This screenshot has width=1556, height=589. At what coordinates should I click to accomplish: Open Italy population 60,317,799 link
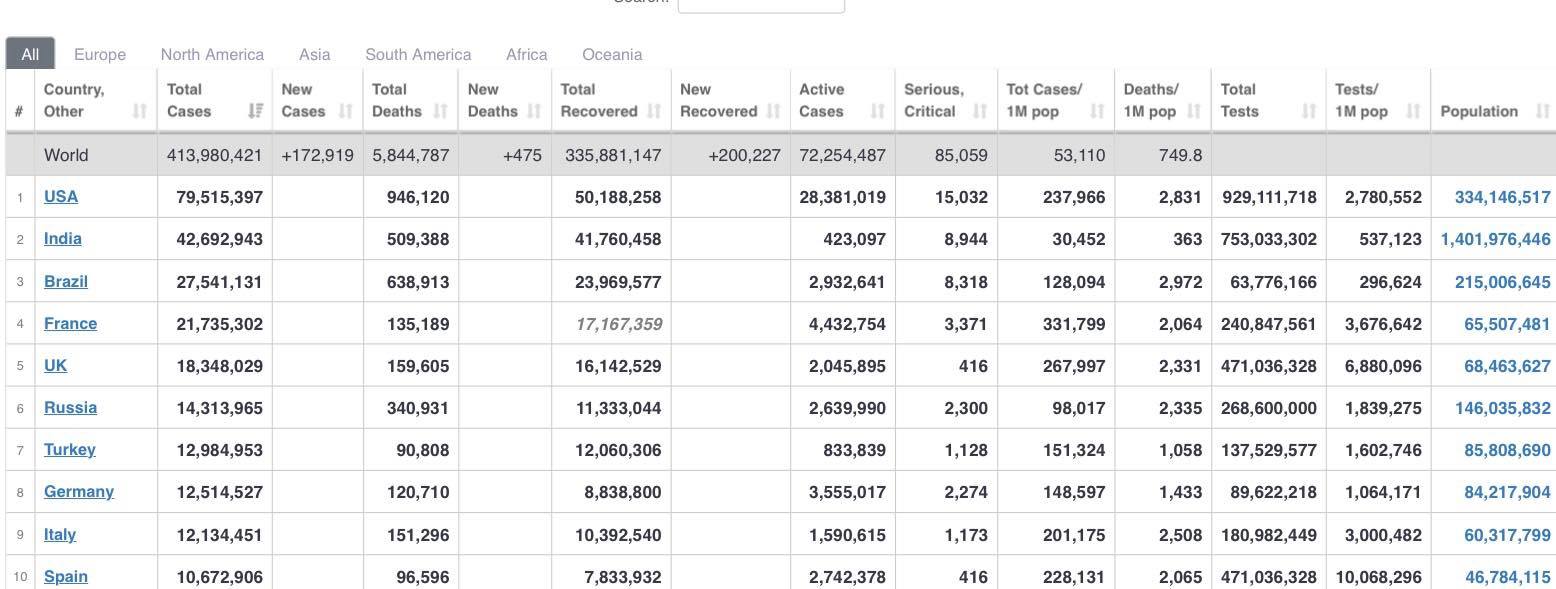[x=1507, y=535]
